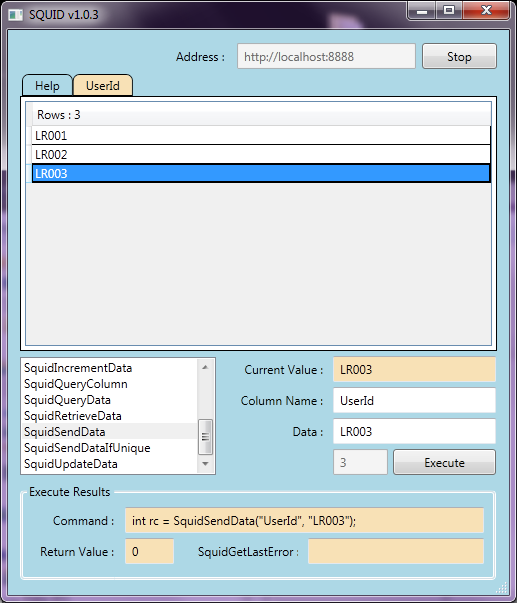Click the function list scroll up arrow
The height and width of the screenshot is (603, 517).
pos(205,368)
